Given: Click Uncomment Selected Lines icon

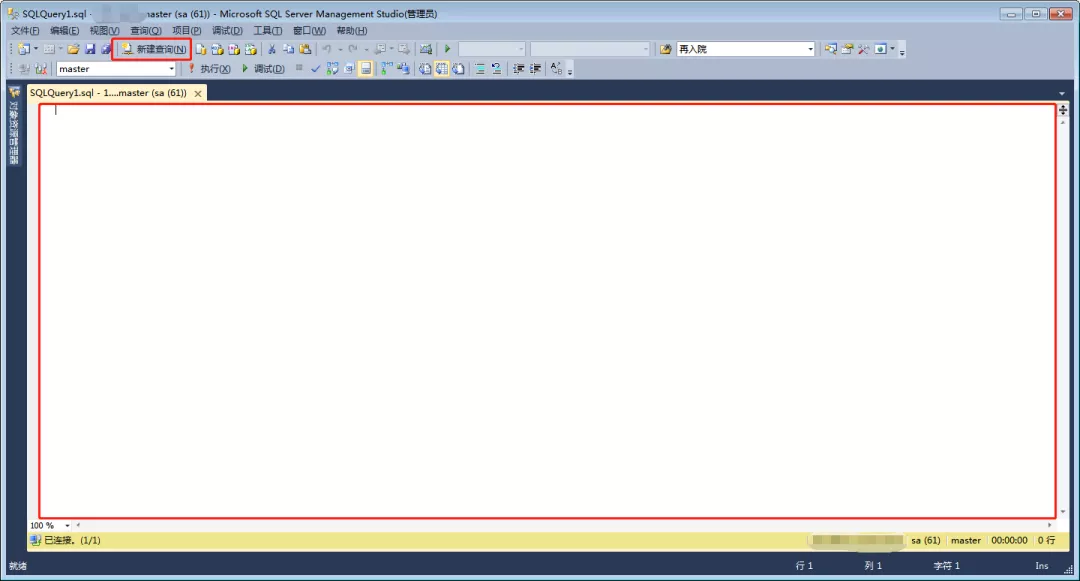Looking at the screenshot, I should [497, 69].
